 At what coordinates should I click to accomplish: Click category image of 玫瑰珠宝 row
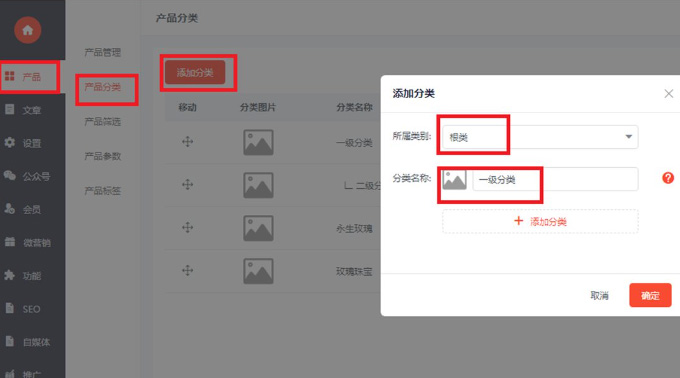[x=258, y=271]
